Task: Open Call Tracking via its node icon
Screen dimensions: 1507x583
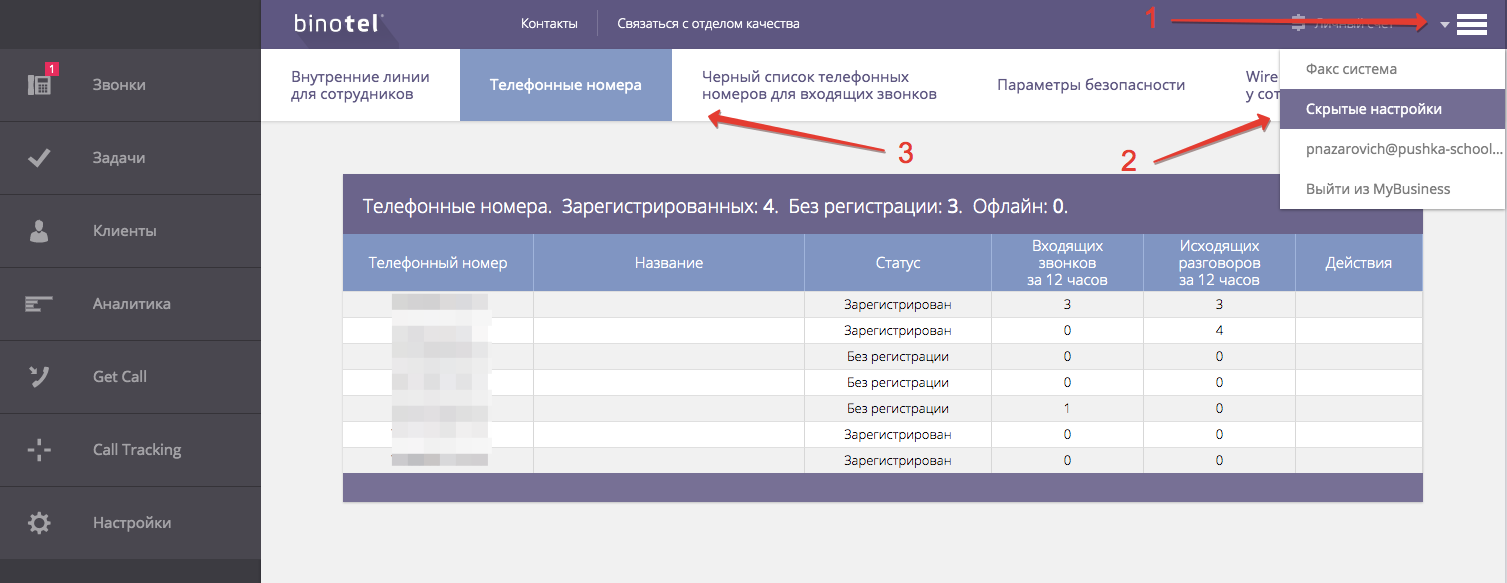Action: [x=40, y=449]
